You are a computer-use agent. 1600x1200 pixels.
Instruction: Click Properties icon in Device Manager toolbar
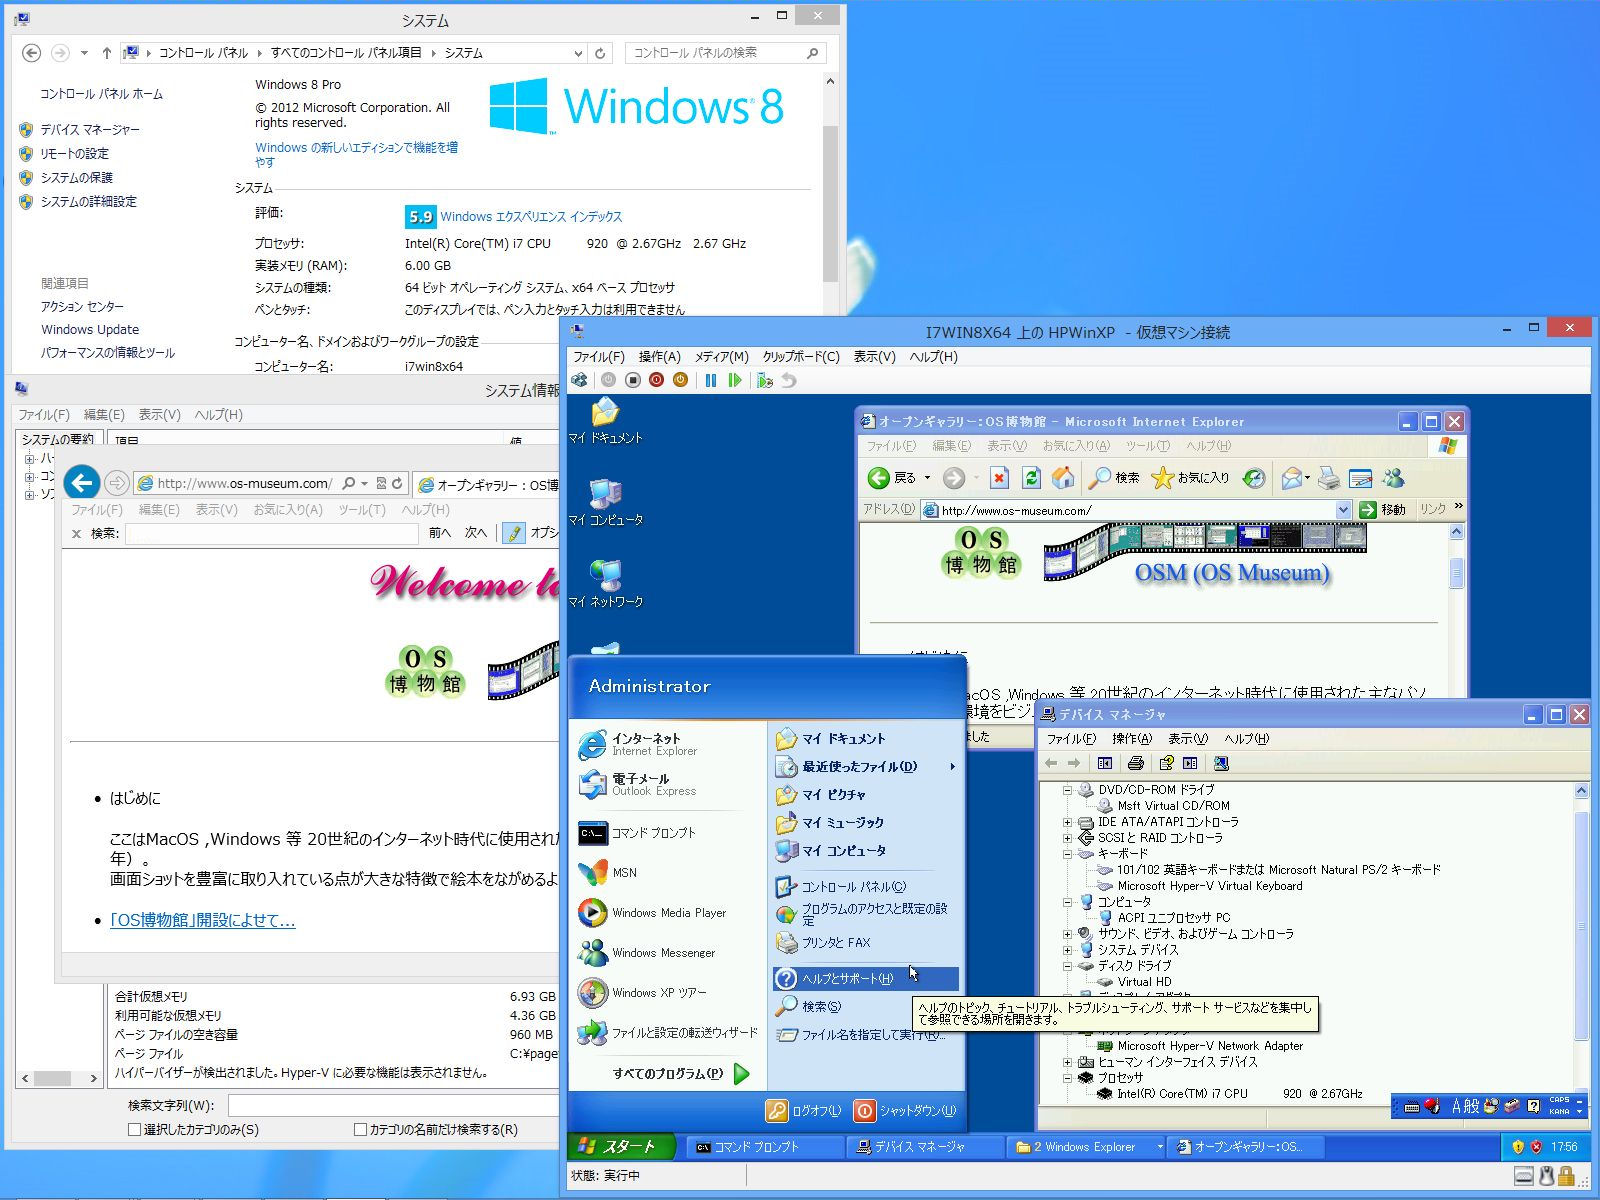click(1165, 763)
